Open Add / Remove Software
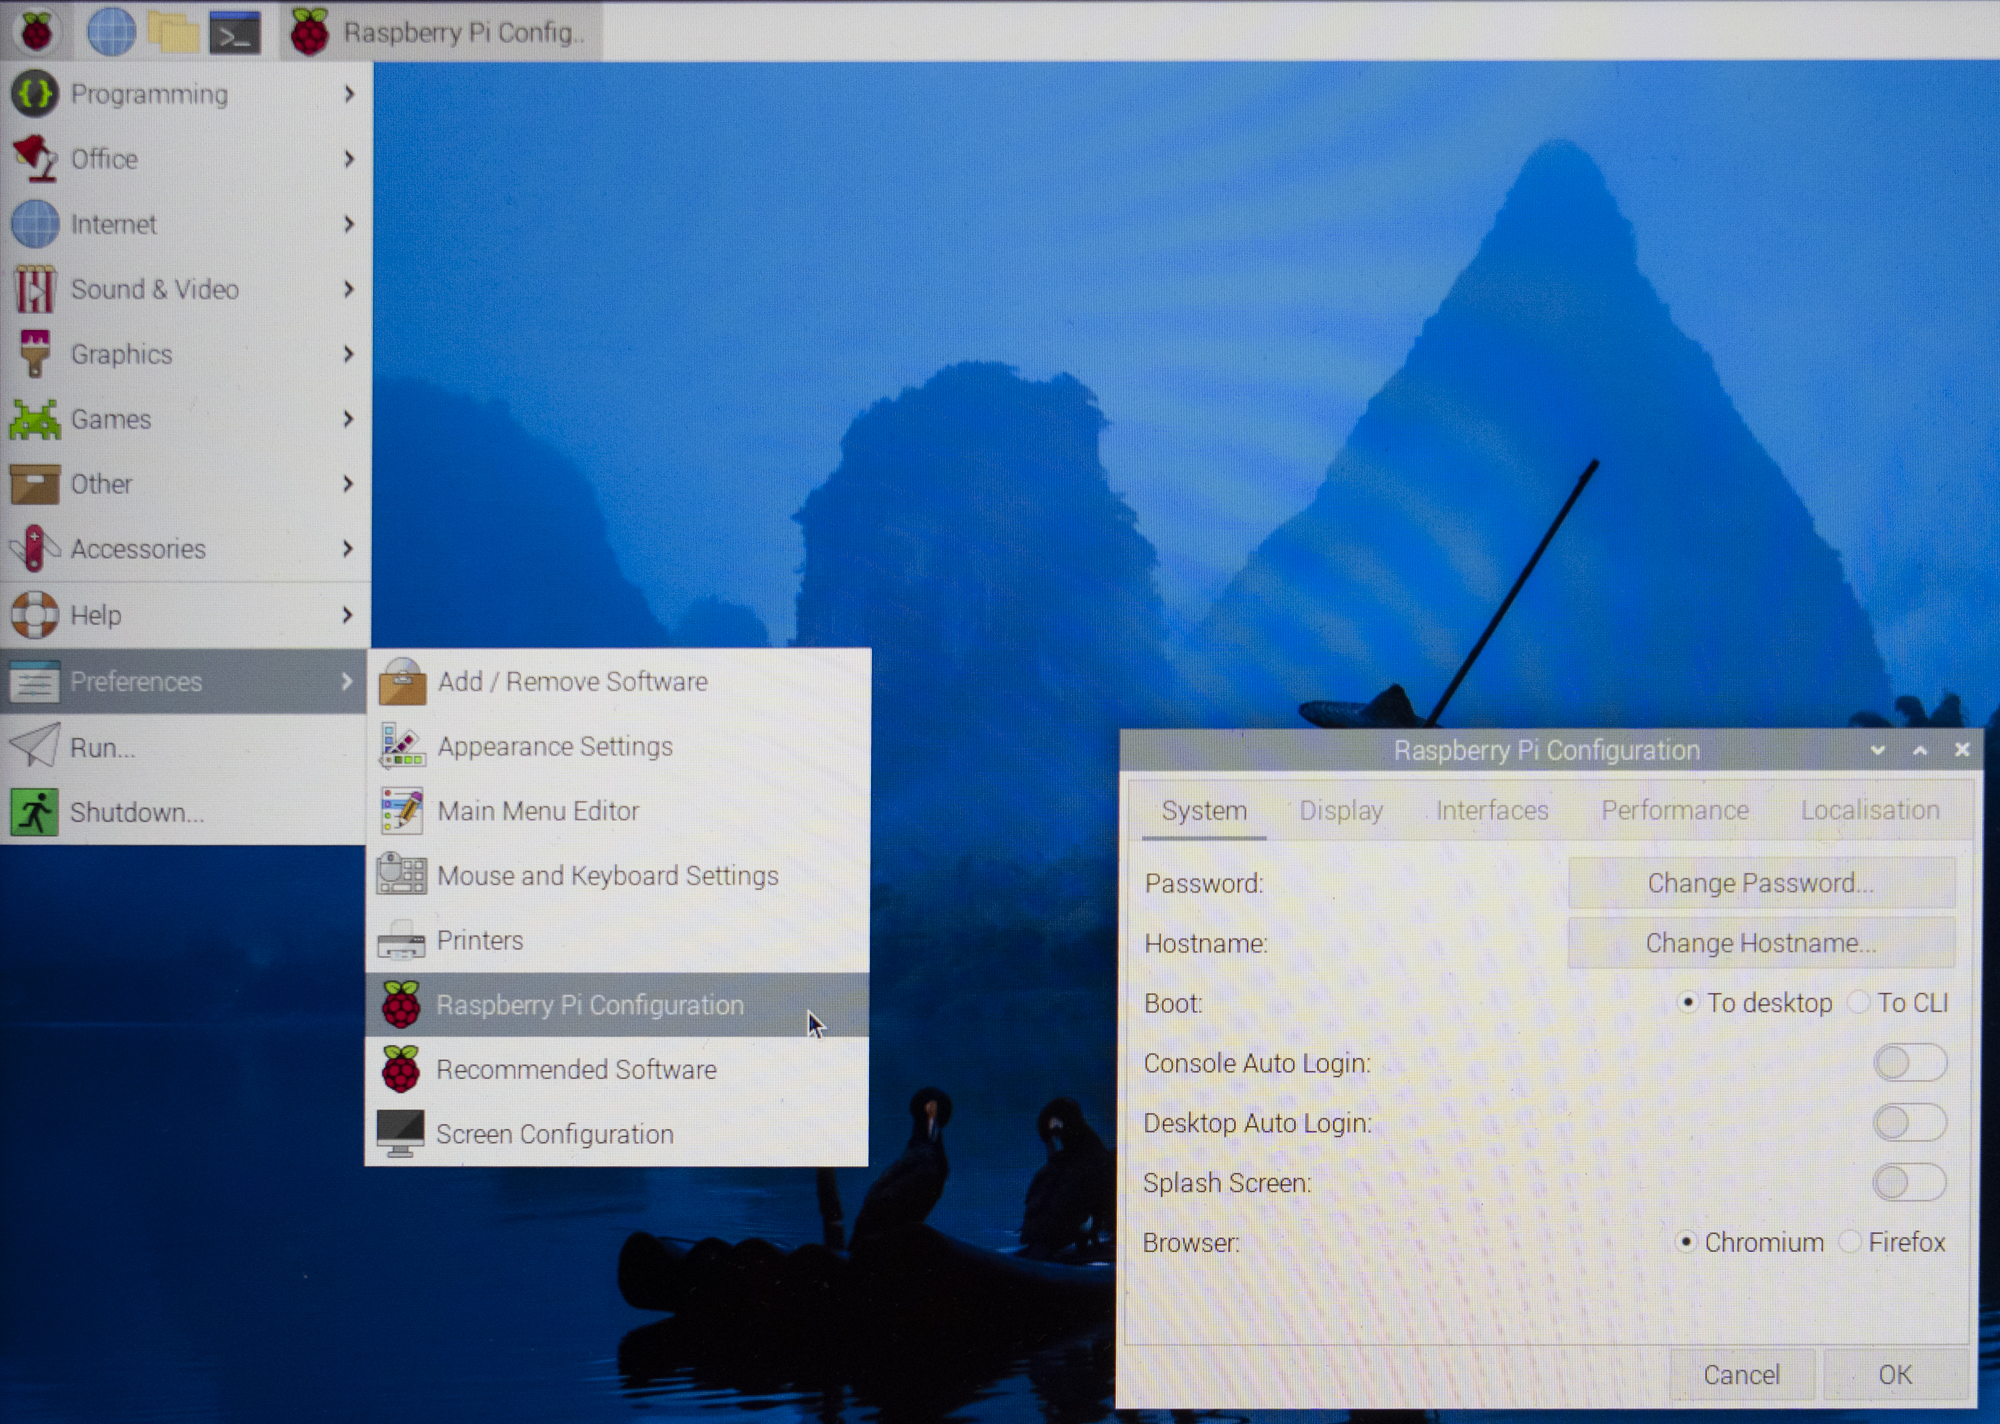 point(571,681)
